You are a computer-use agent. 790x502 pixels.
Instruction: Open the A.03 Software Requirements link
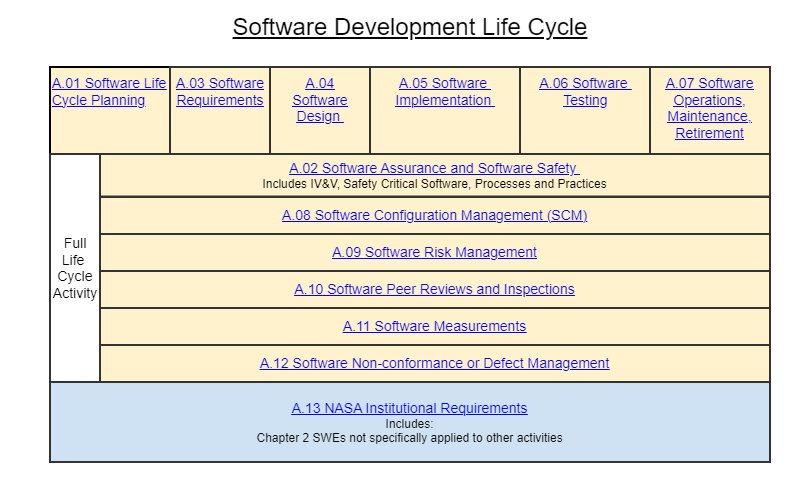pos(220,92)
